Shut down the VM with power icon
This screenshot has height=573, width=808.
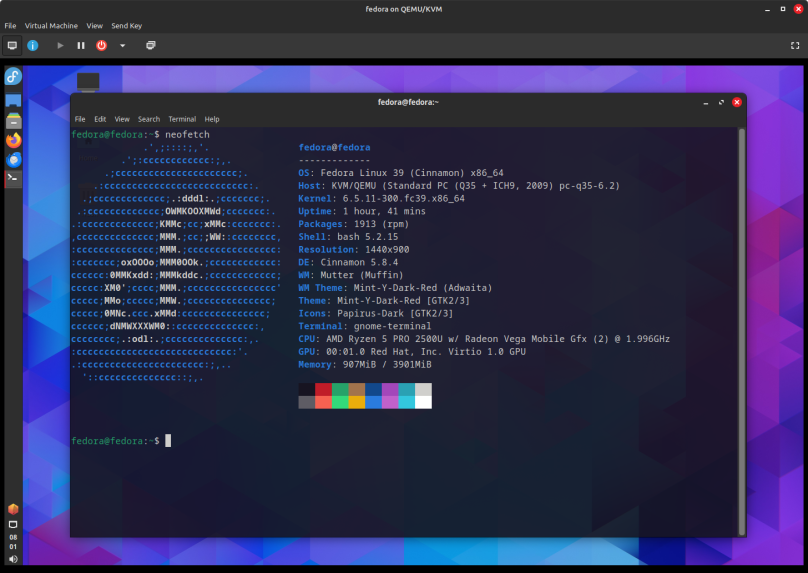coord(102,45)
